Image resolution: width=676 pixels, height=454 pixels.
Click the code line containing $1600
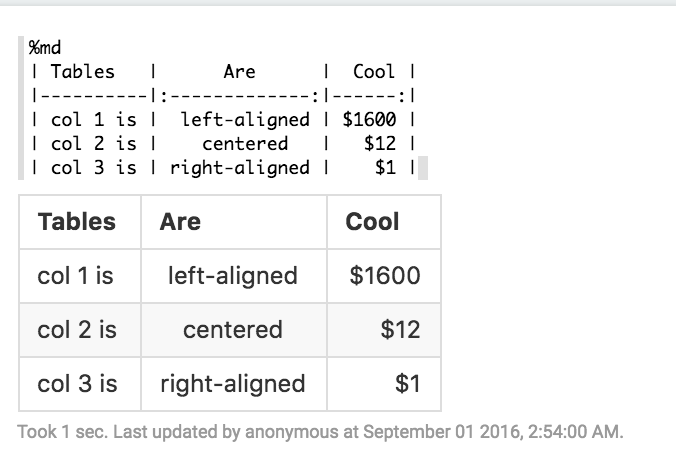(x=222, y=120)
